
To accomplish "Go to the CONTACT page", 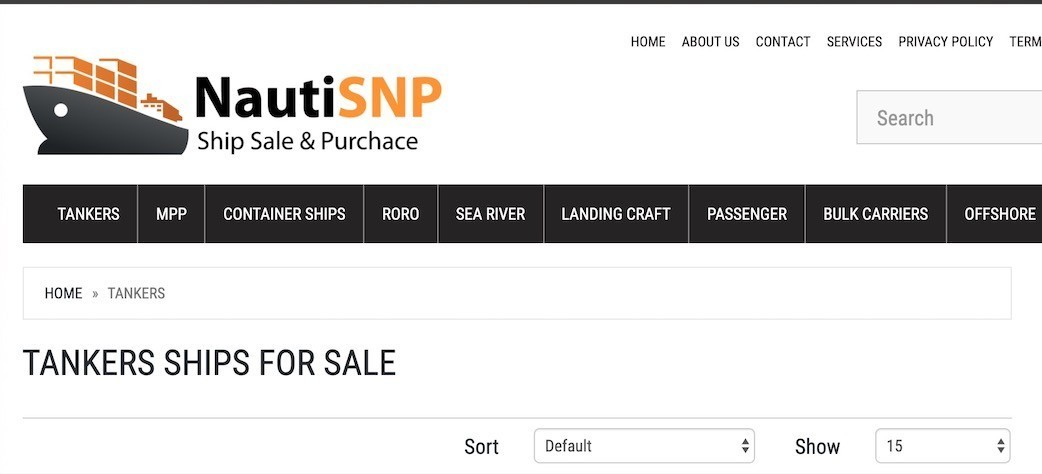I will tap(783, 42).
